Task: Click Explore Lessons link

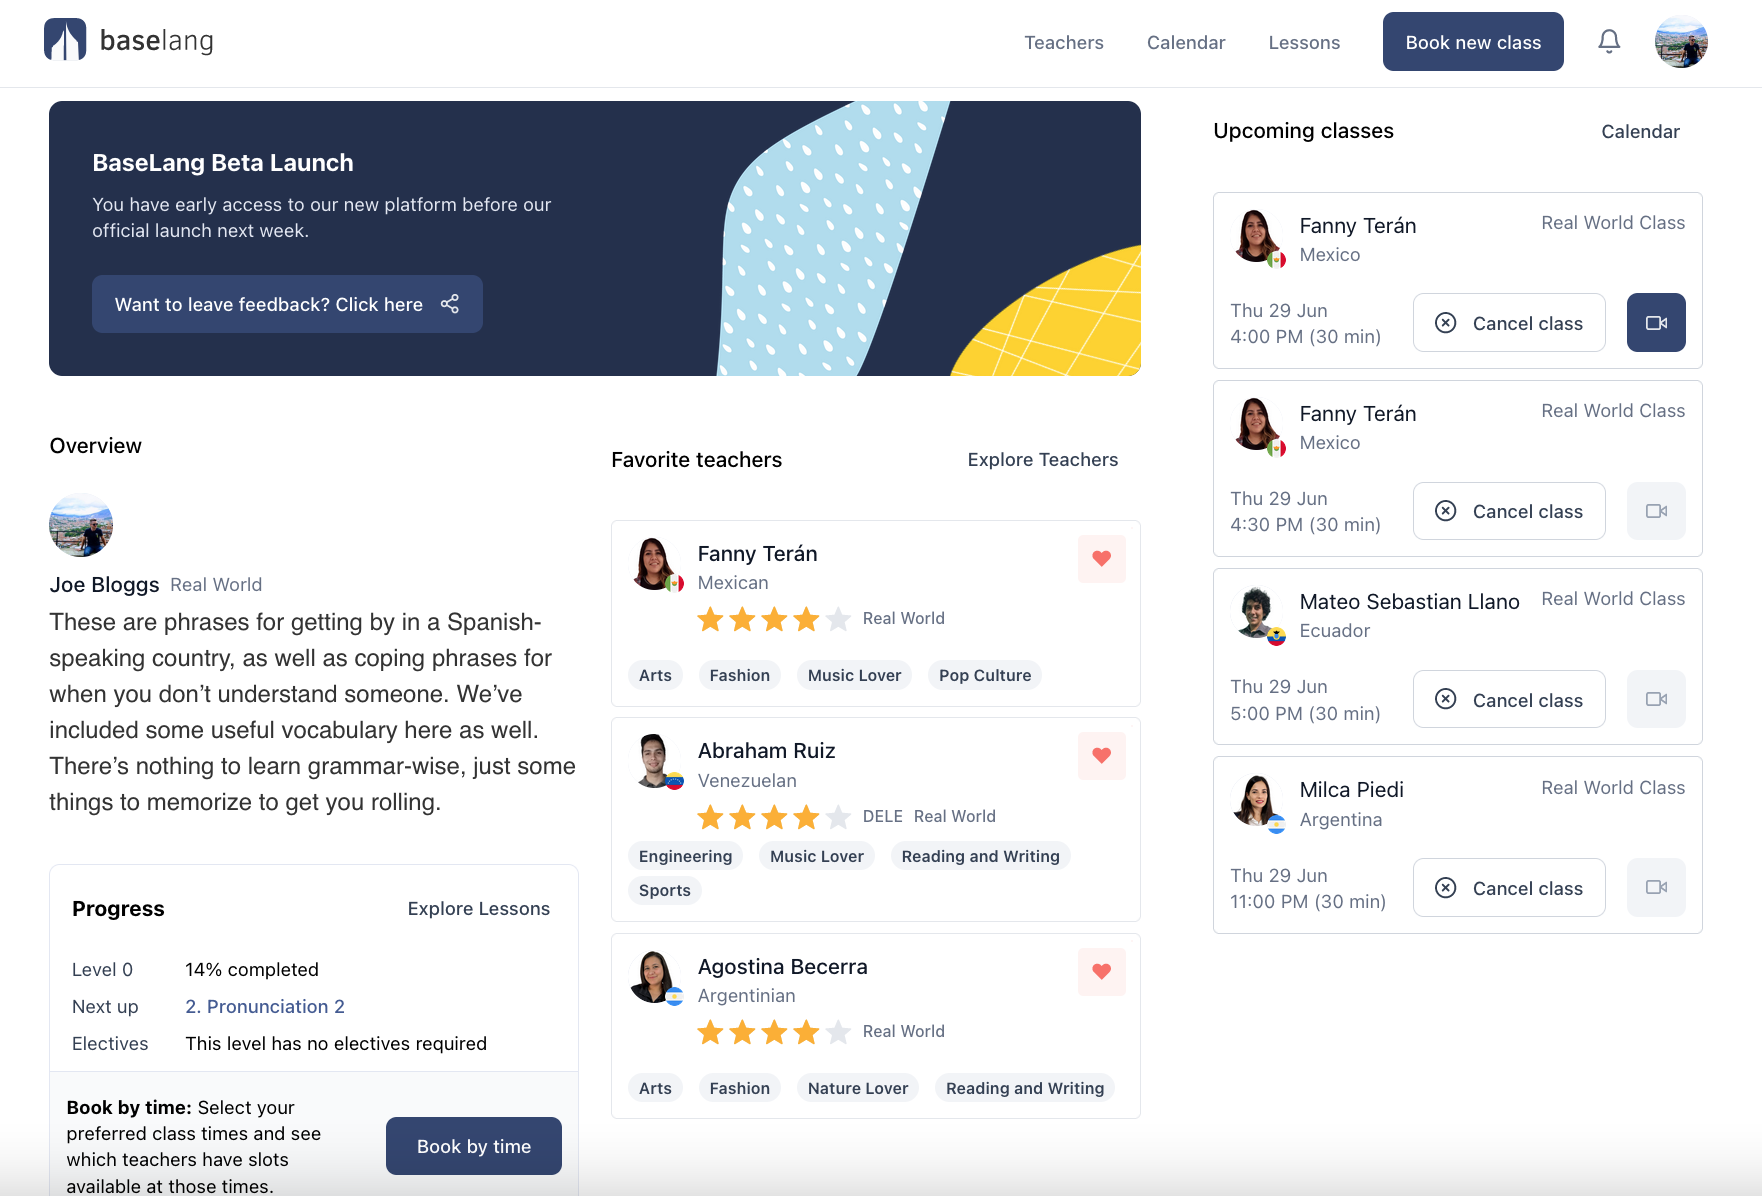Action: coord(479,909)
